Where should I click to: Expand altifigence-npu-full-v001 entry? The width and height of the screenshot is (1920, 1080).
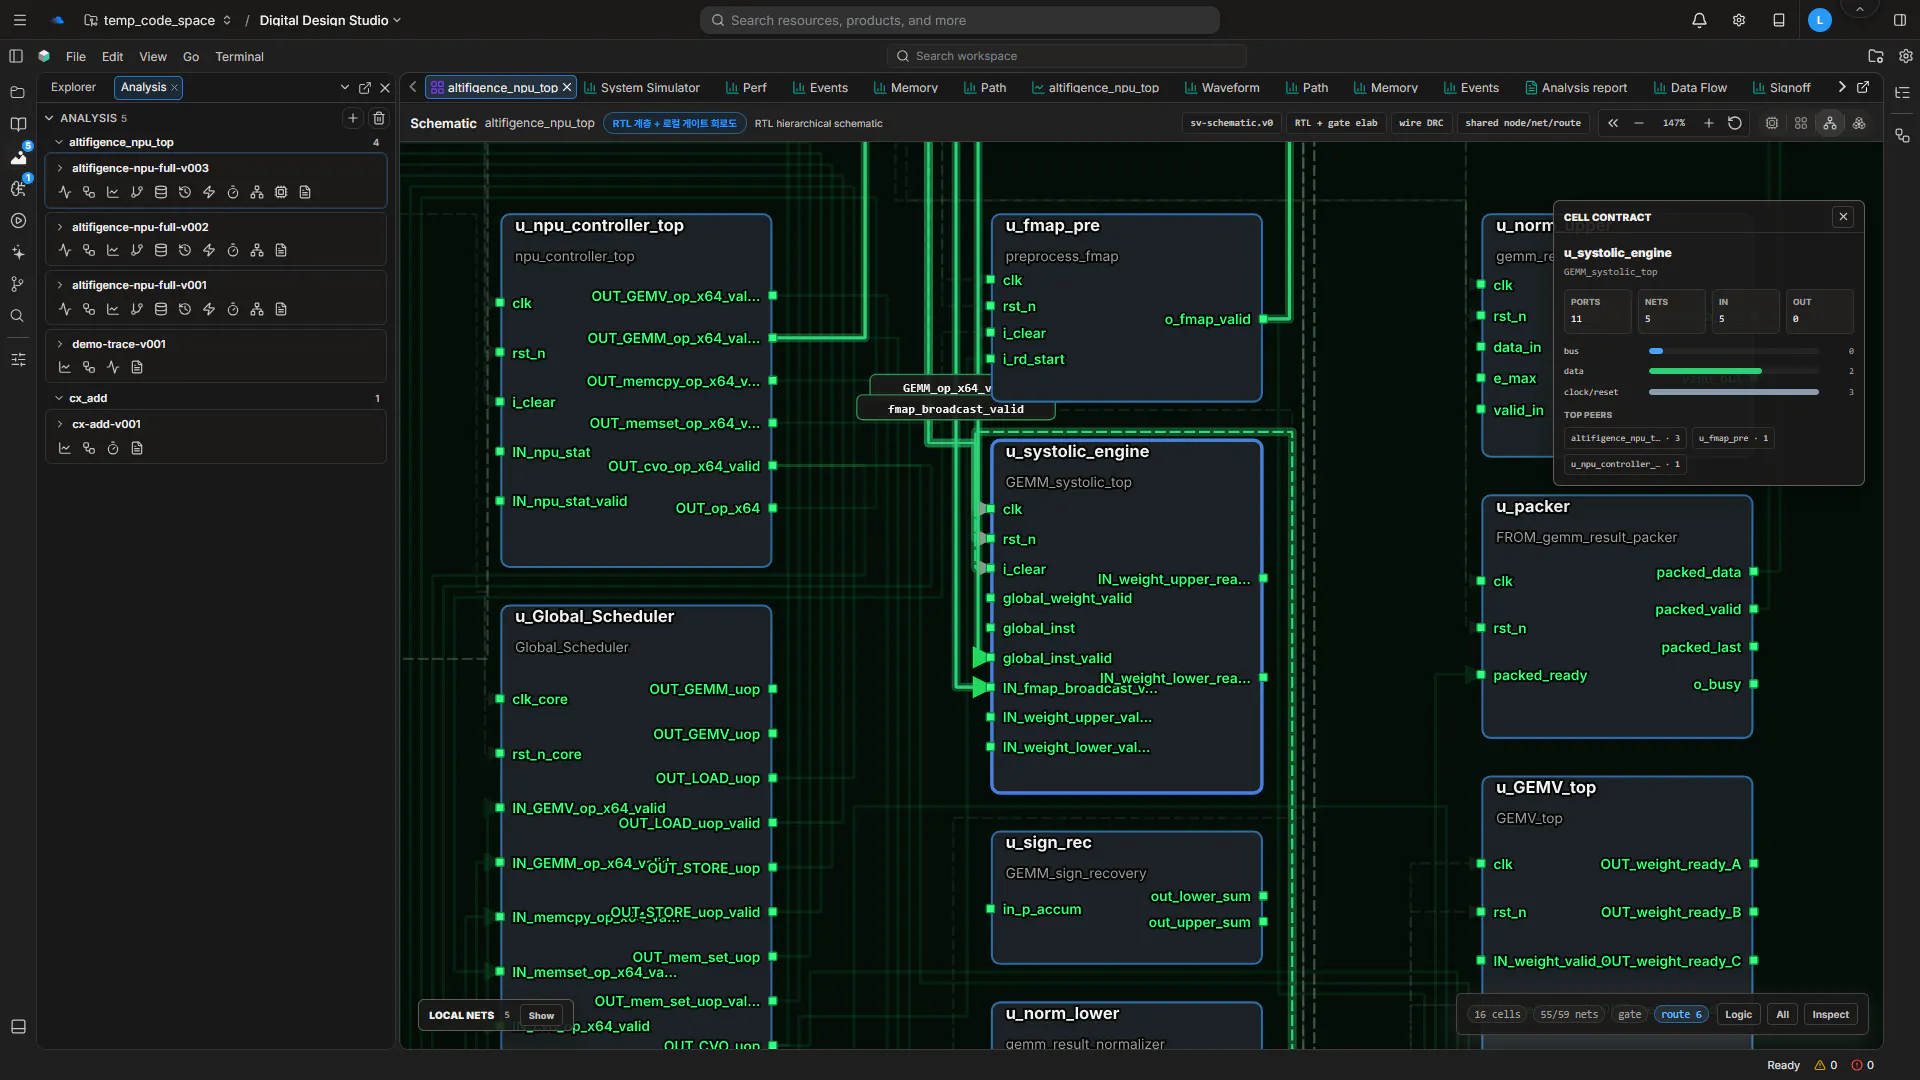click(x=60, y=285)
